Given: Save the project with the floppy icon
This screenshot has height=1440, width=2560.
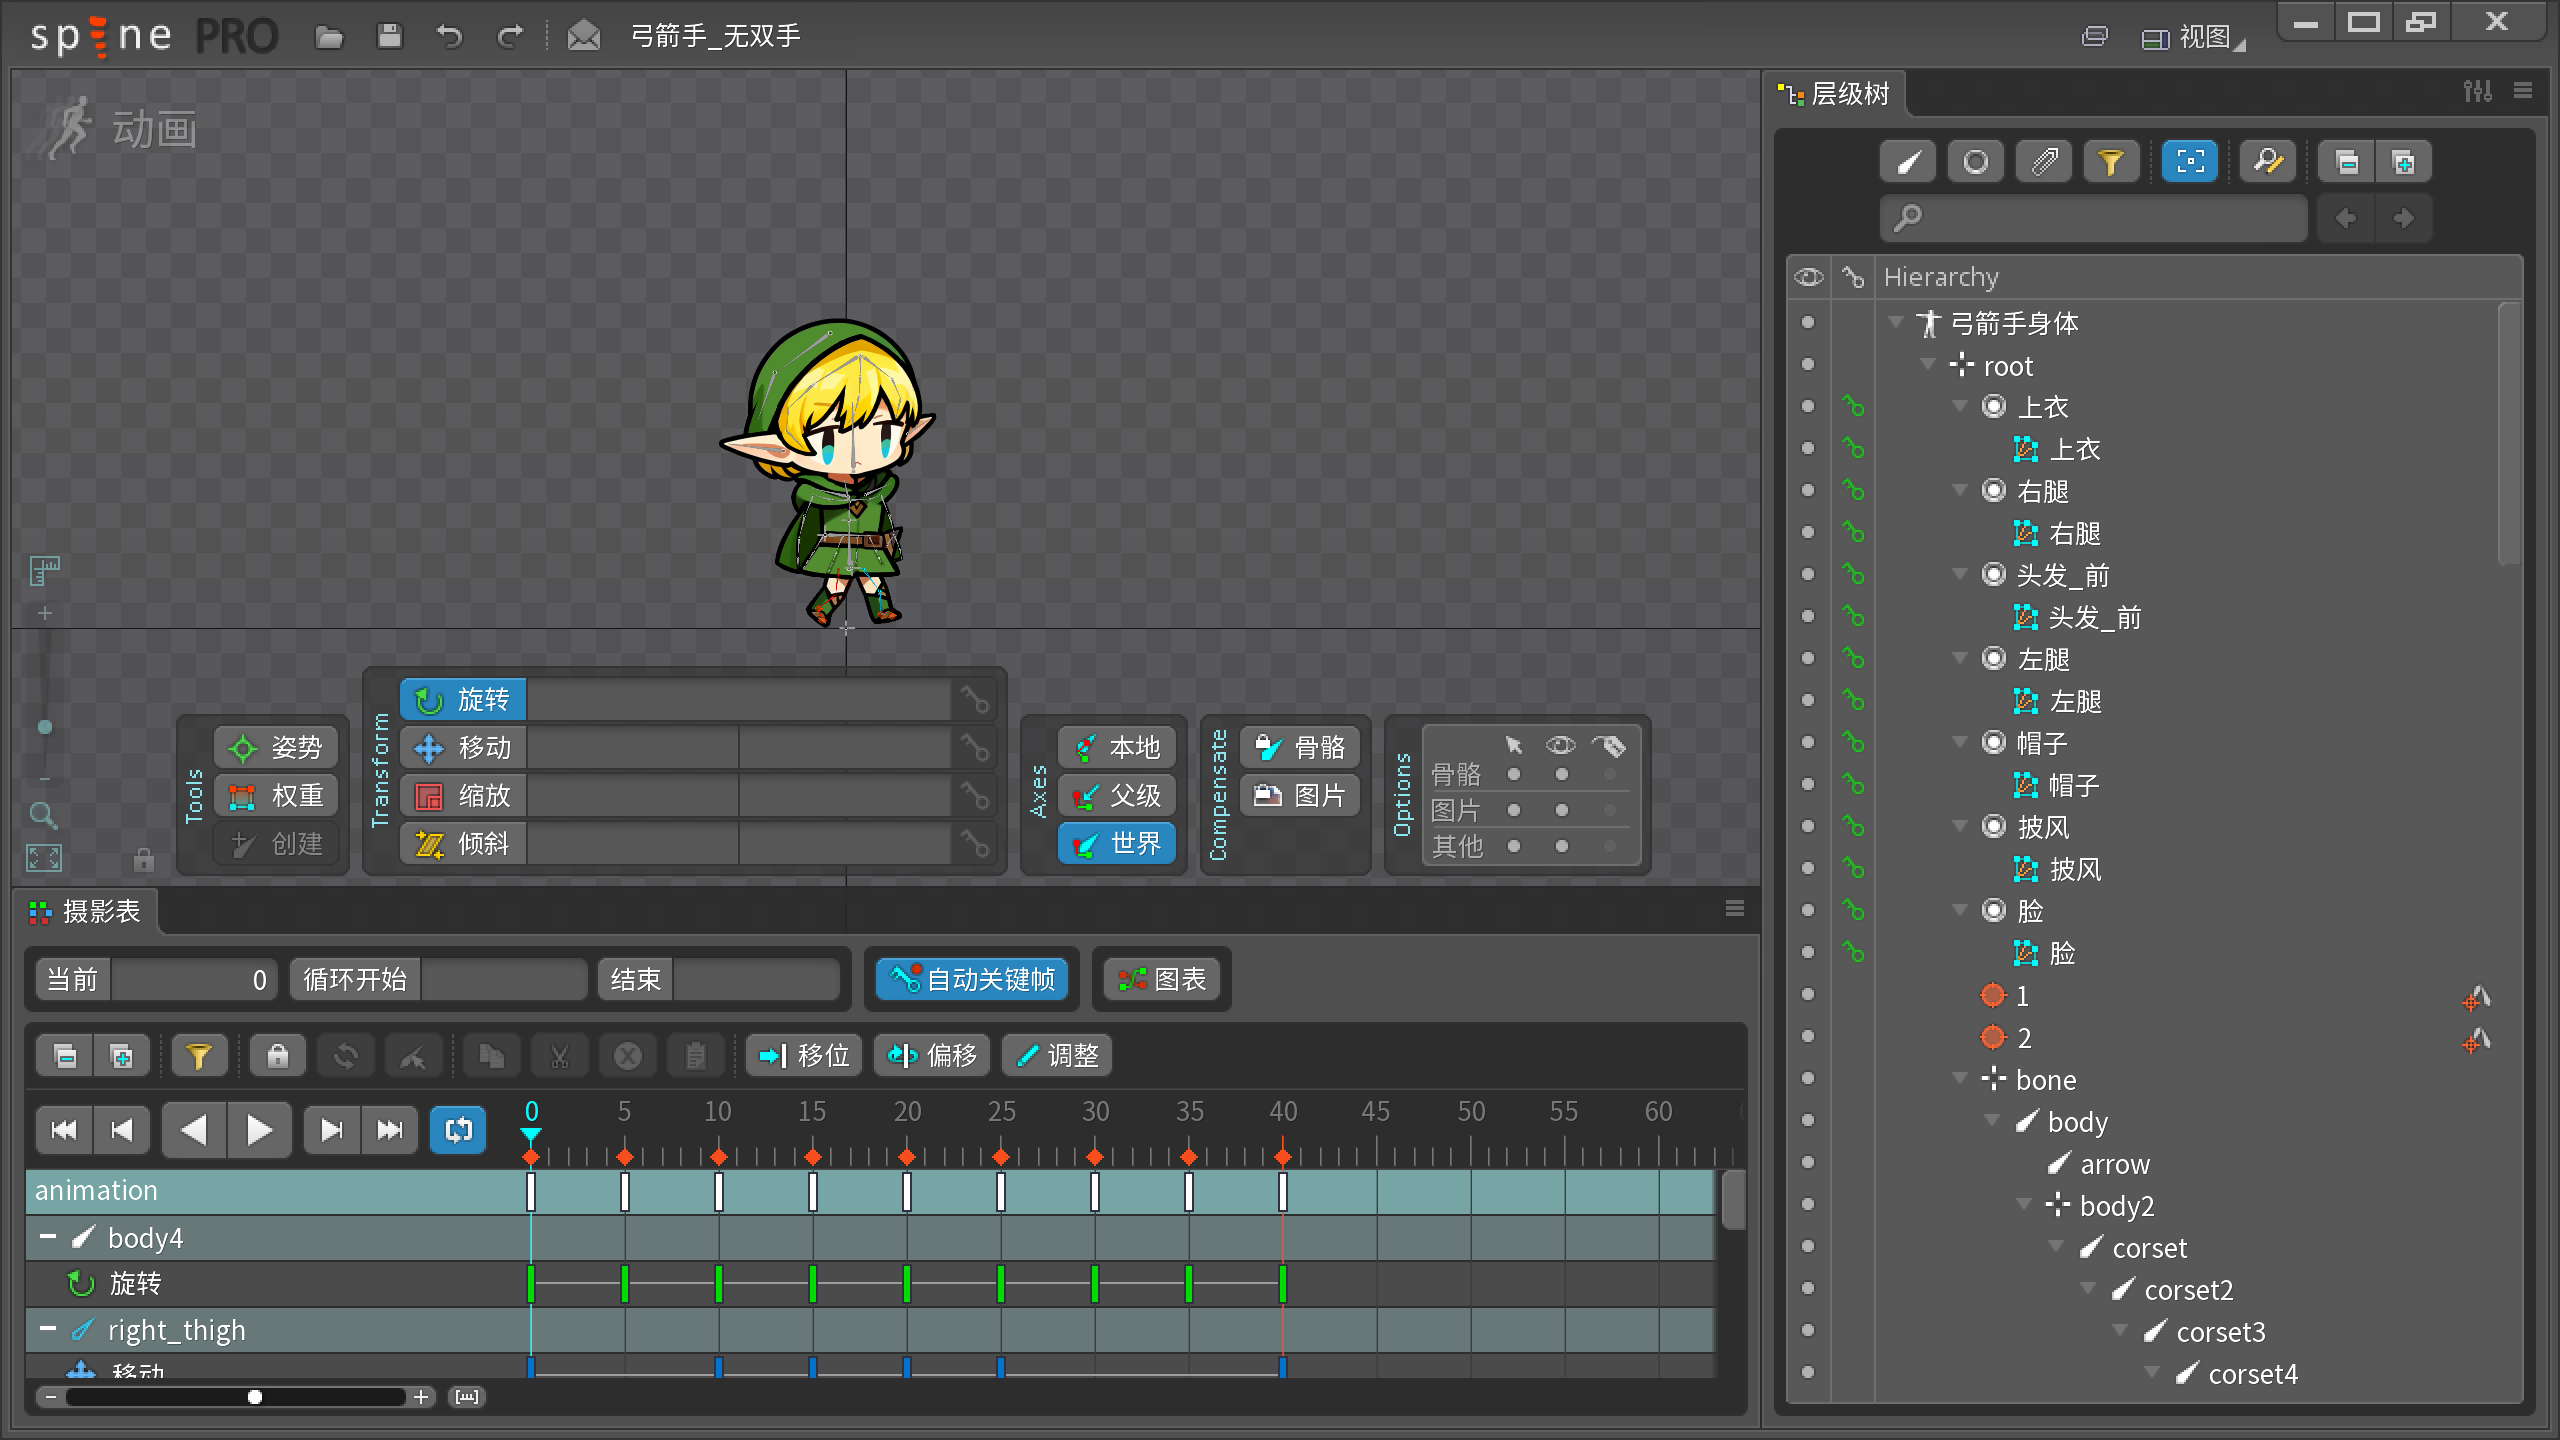Looking at the screenshot, I should (389, 37).
